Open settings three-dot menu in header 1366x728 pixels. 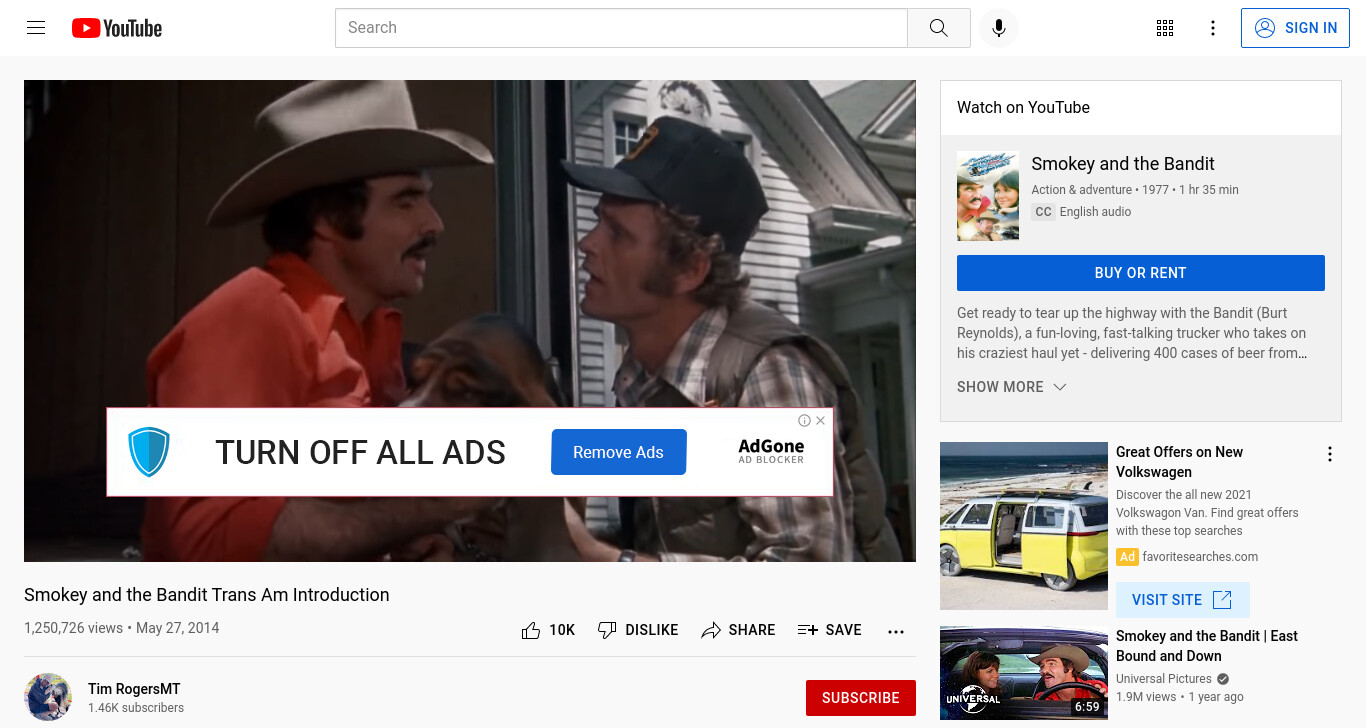coord(1213,28)
